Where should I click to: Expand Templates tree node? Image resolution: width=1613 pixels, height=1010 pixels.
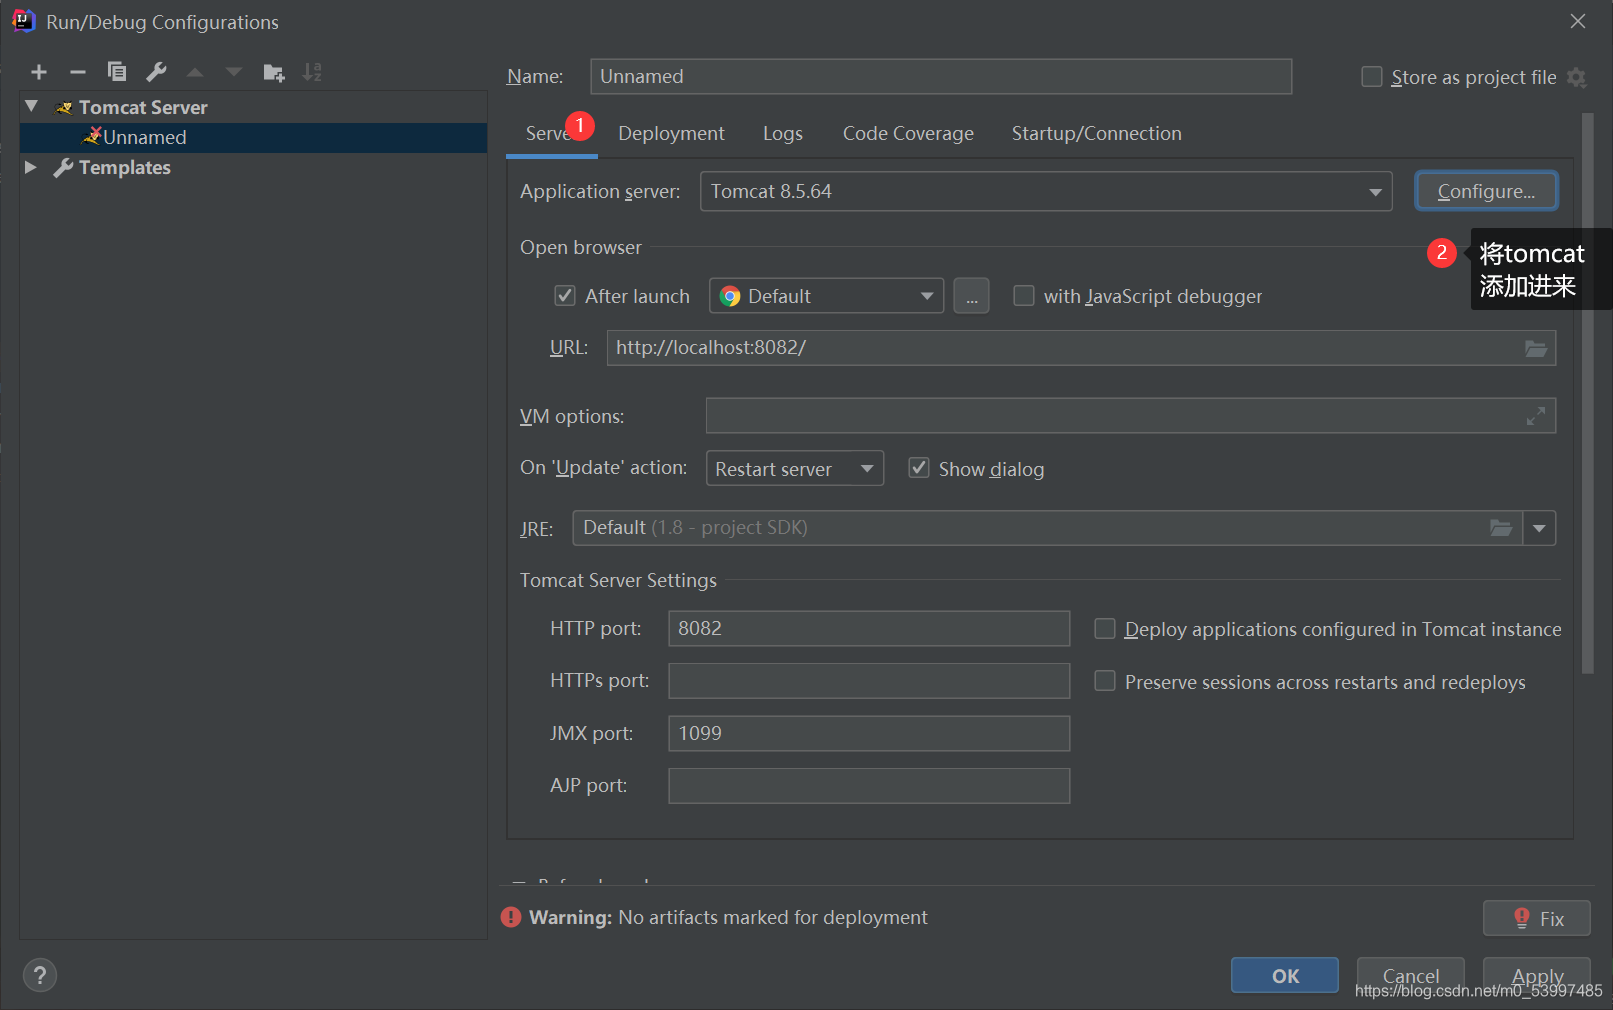[x=31, y=167]
